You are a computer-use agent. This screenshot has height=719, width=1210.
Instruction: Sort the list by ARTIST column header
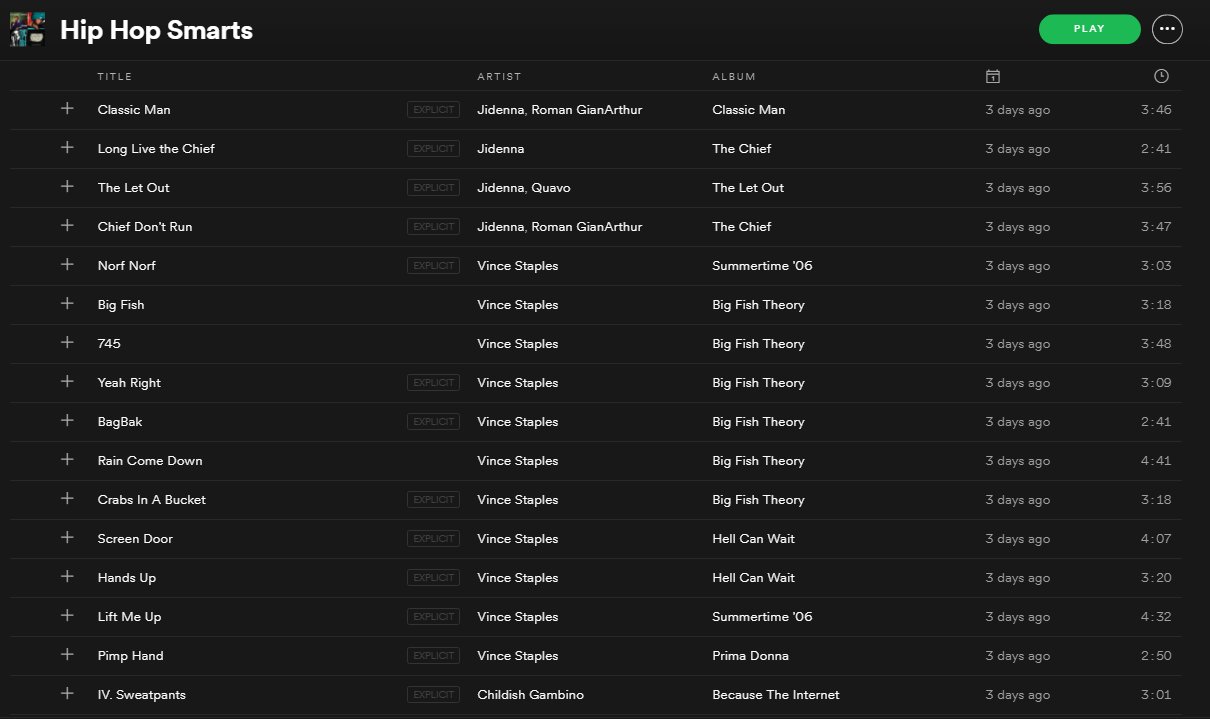[499, 77]
